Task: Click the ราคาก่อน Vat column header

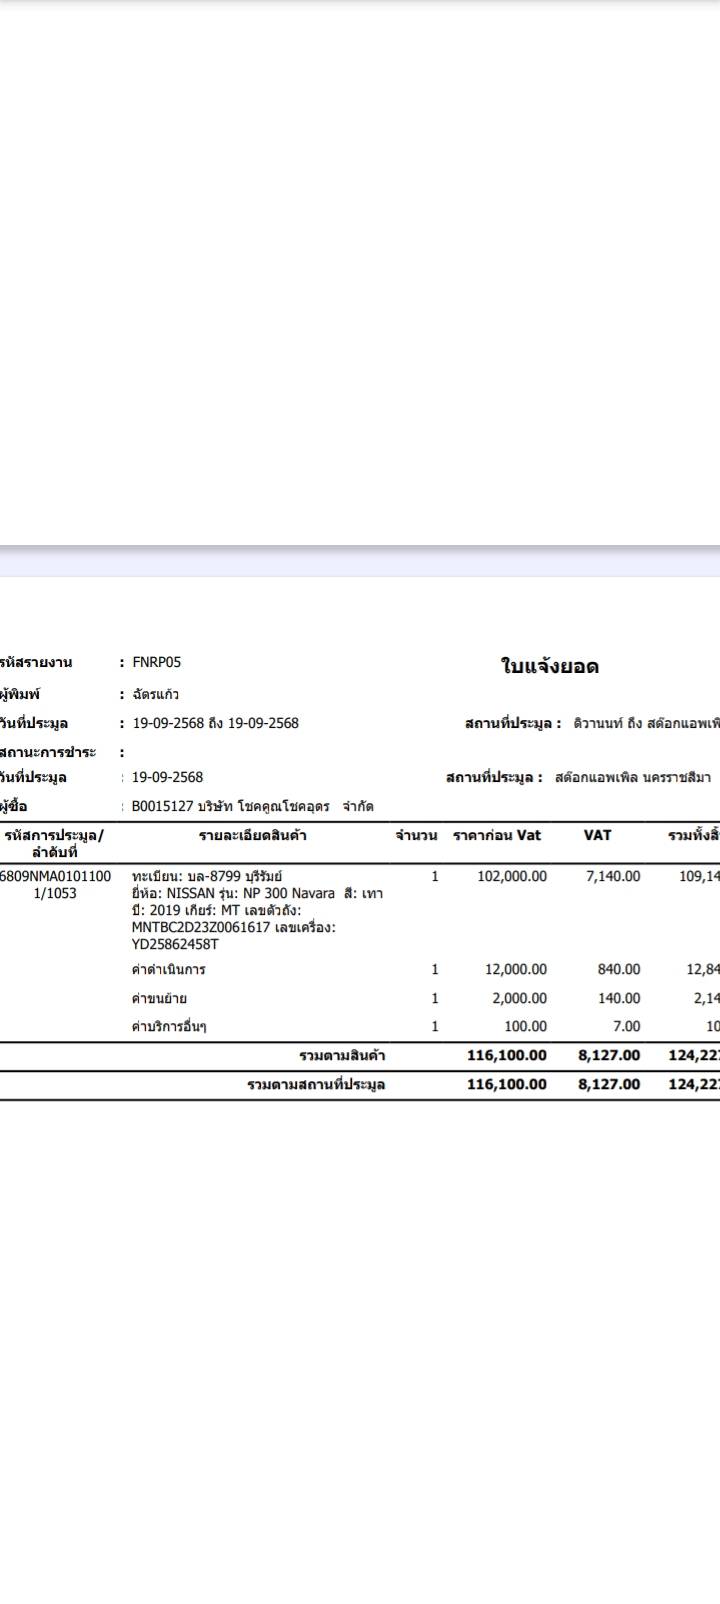Action: click(497, 835)
